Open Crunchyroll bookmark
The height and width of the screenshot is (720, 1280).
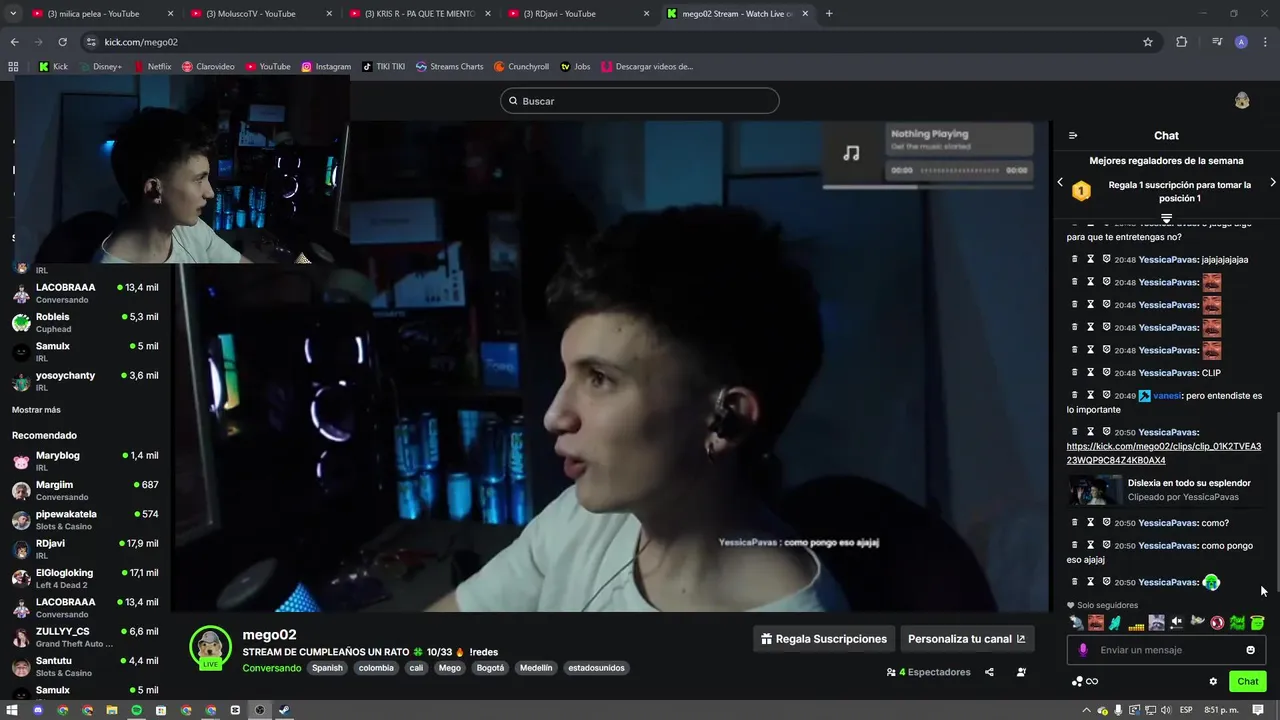click(520, 66)
